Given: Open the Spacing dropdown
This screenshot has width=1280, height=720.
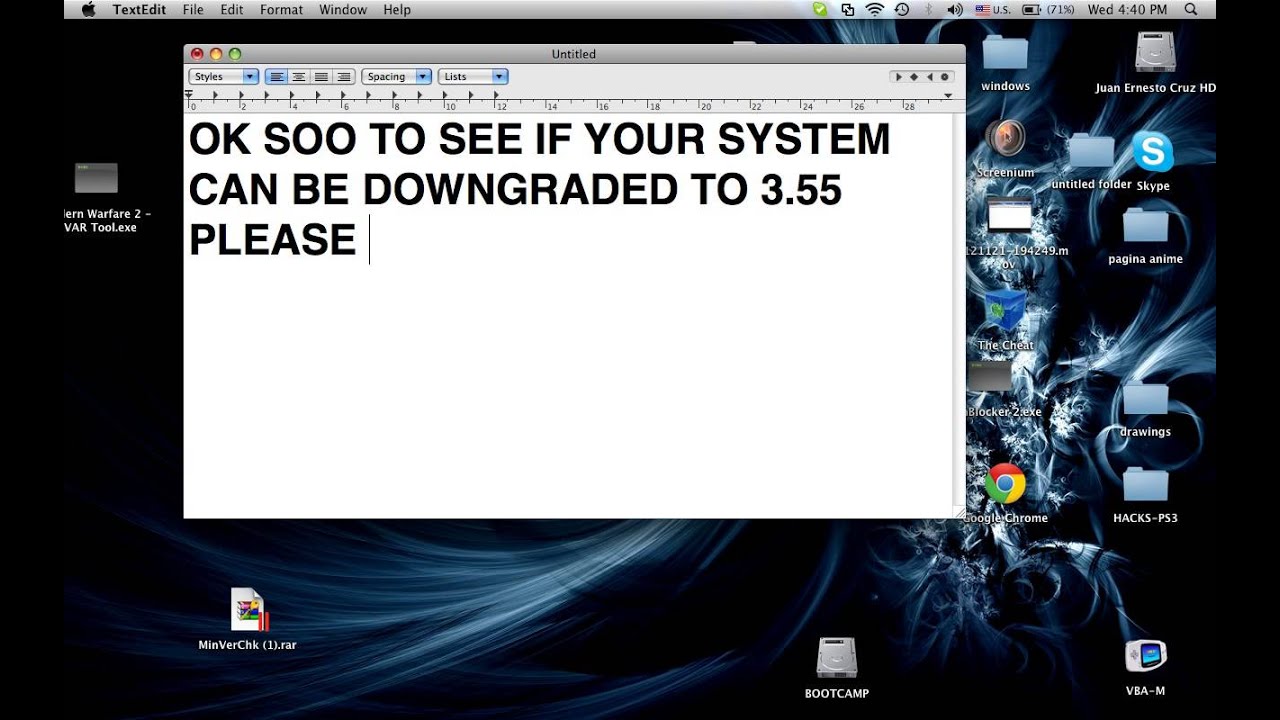Looking at the screenshot, I should tap(397, 77).
